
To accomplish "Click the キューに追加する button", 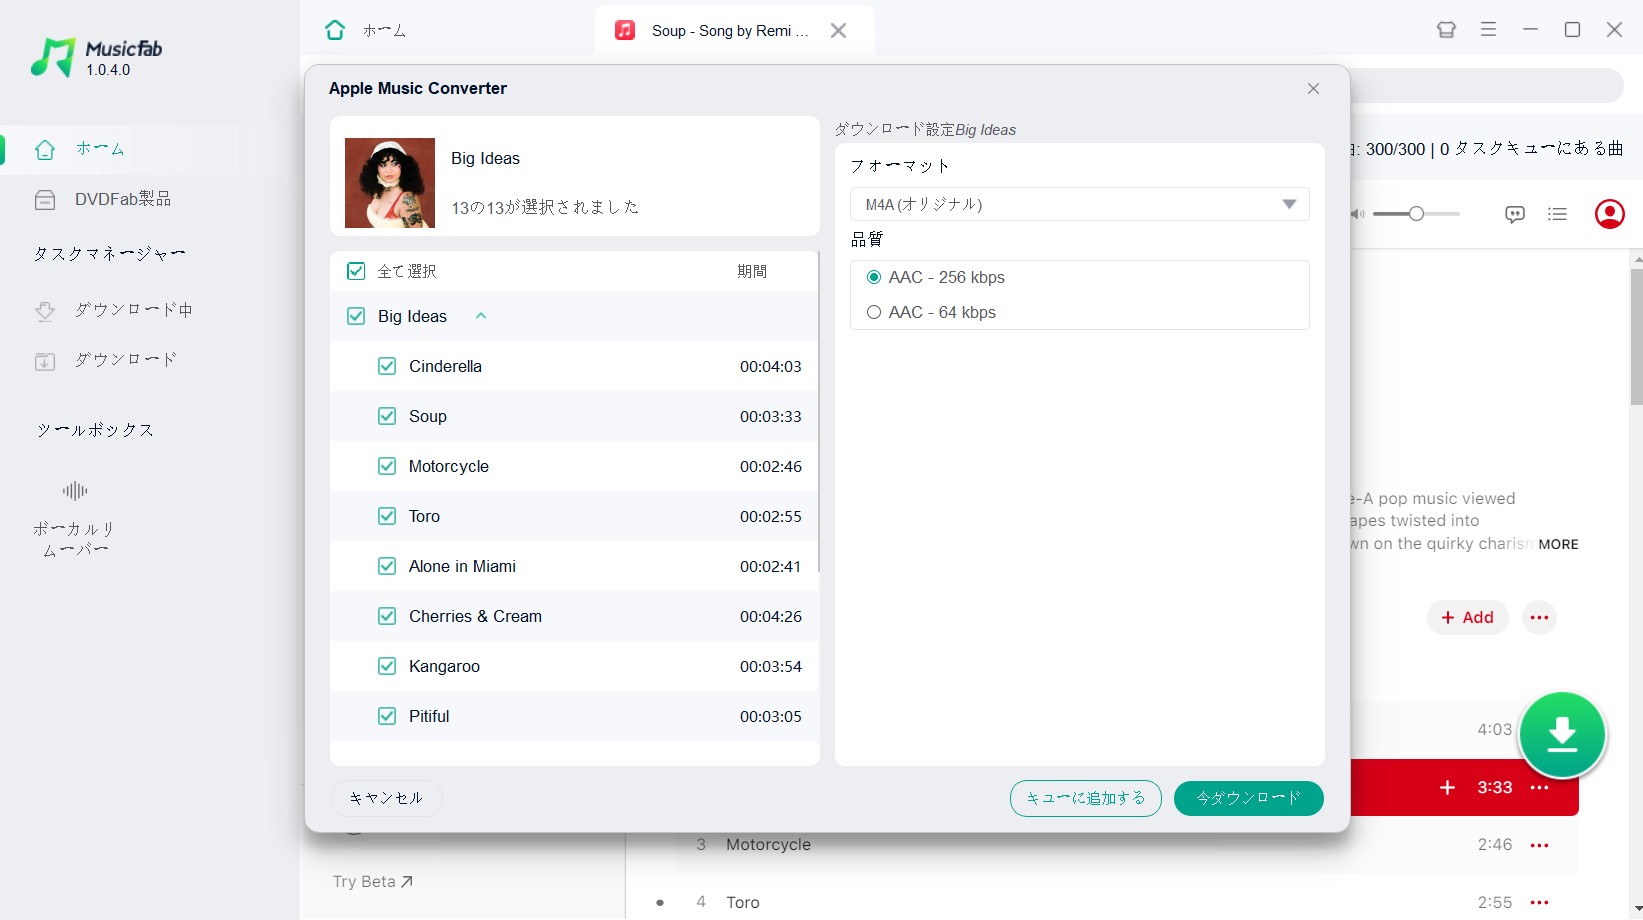I will [x=1085, y=798].
